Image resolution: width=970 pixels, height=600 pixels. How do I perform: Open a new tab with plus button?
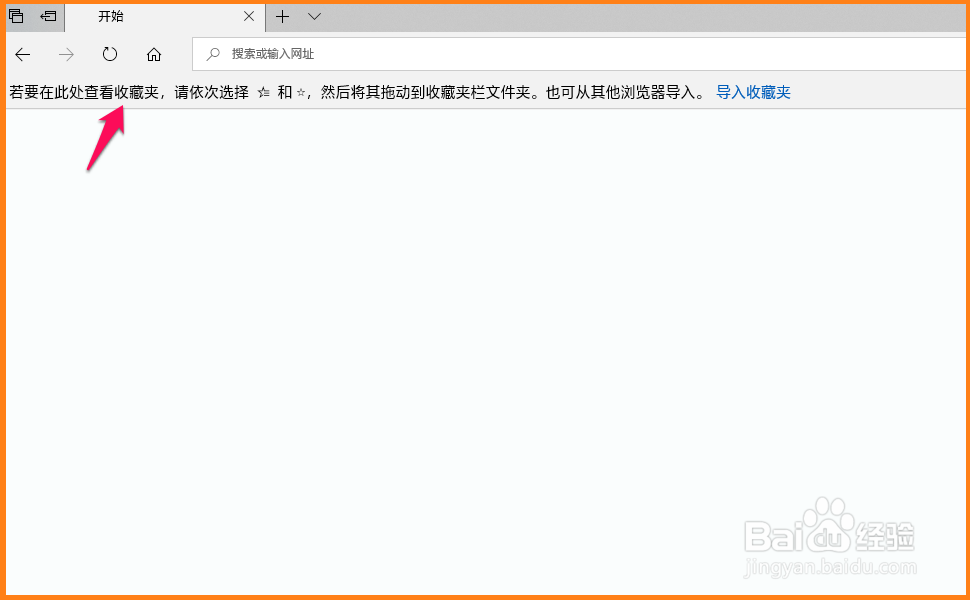click(x=282, y=17)
